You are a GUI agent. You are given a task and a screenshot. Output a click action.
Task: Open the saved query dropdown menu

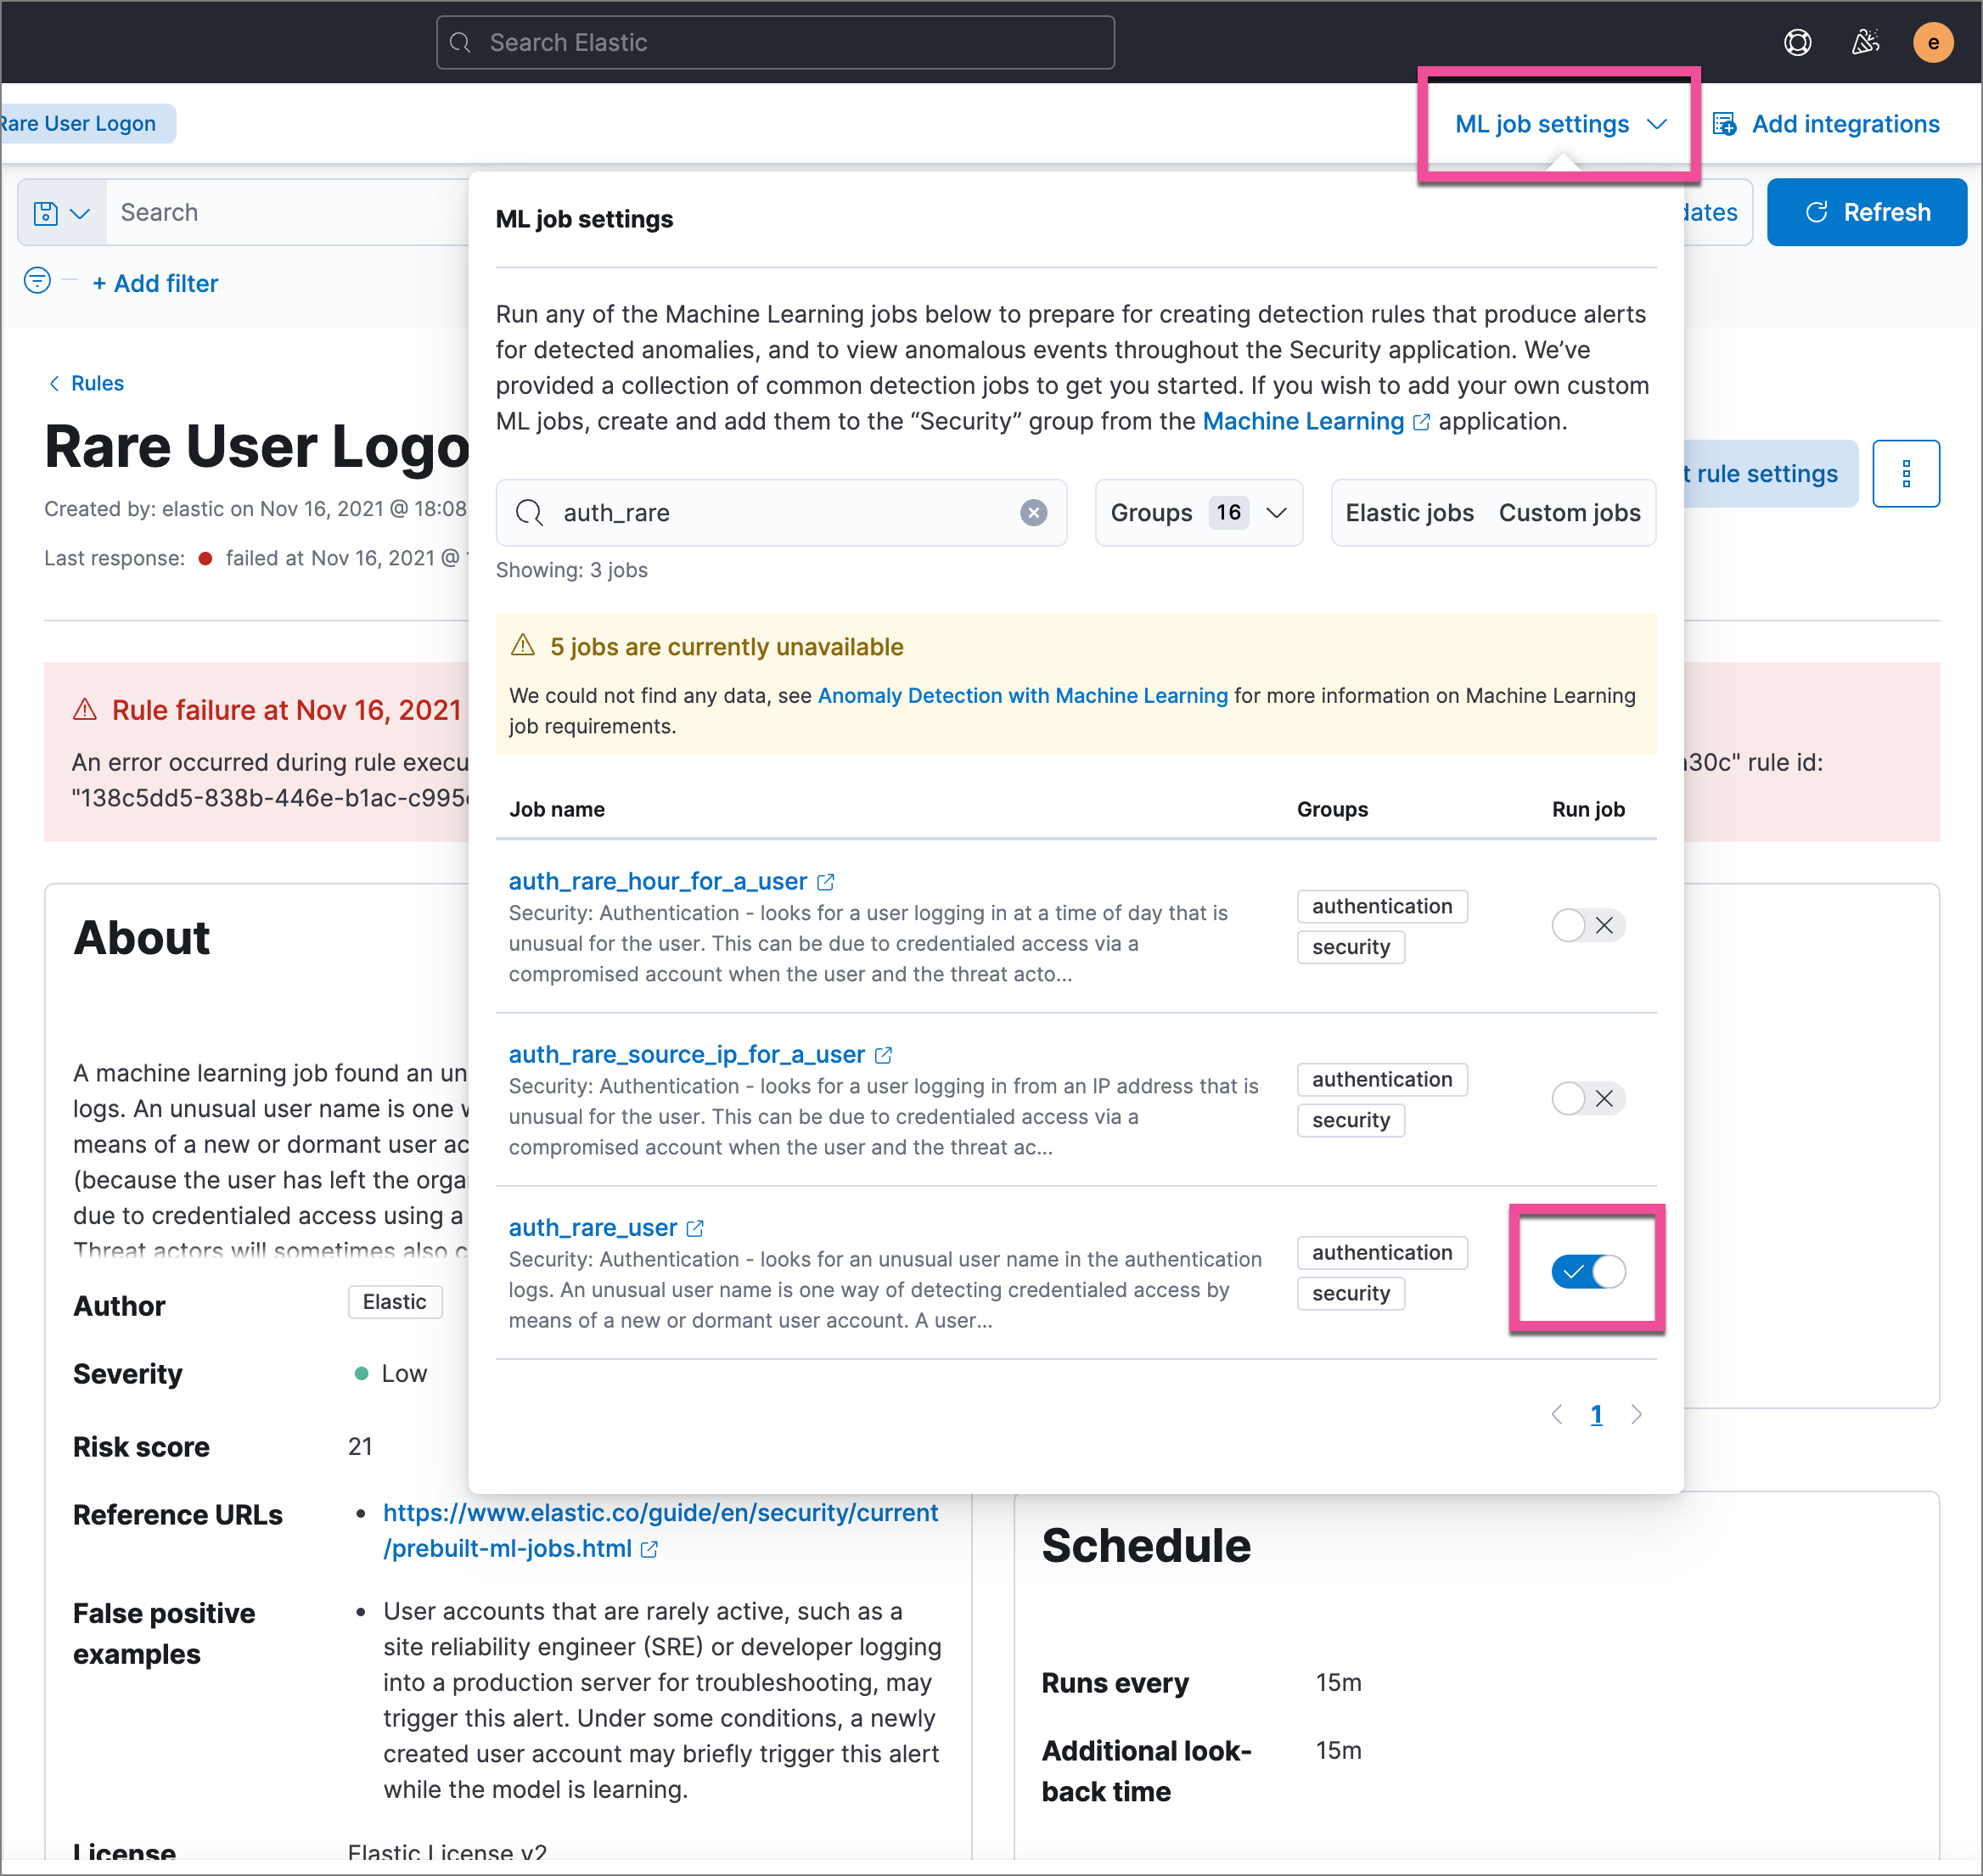point(62,213)
